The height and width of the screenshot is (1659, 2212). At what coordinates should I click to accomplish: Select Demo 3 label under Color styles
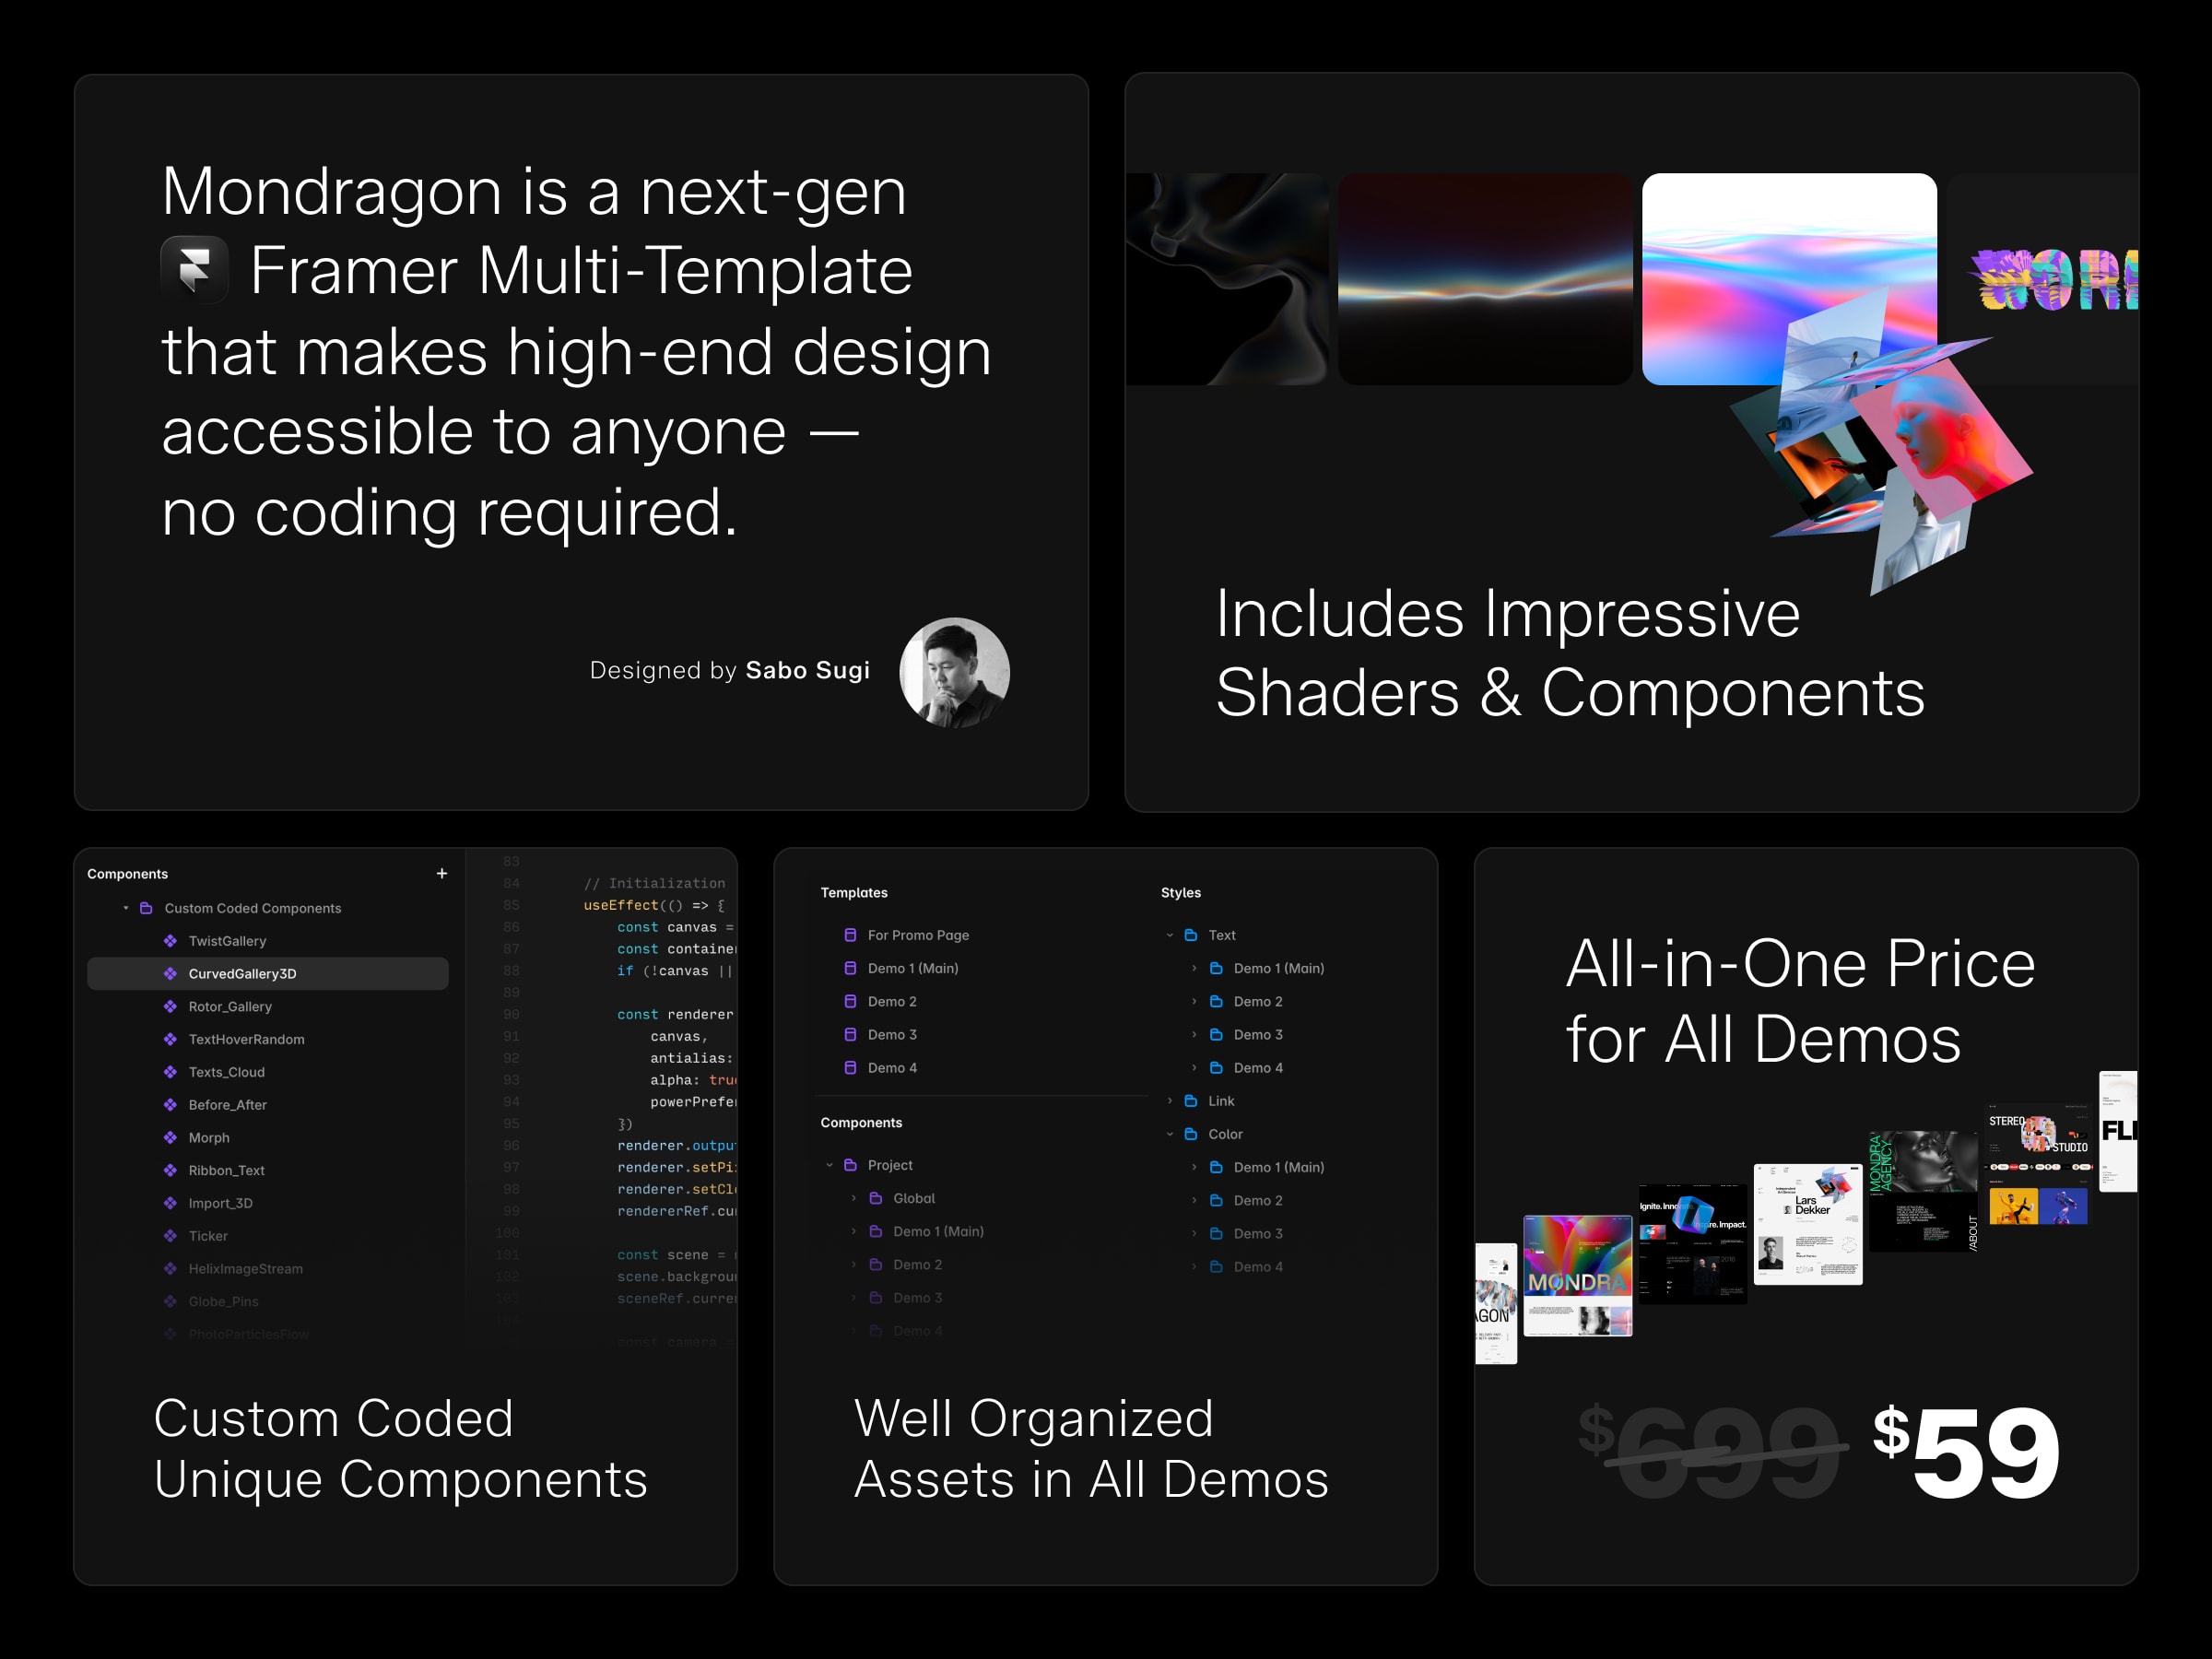pyautogui.click(x=1258, y=1233)
